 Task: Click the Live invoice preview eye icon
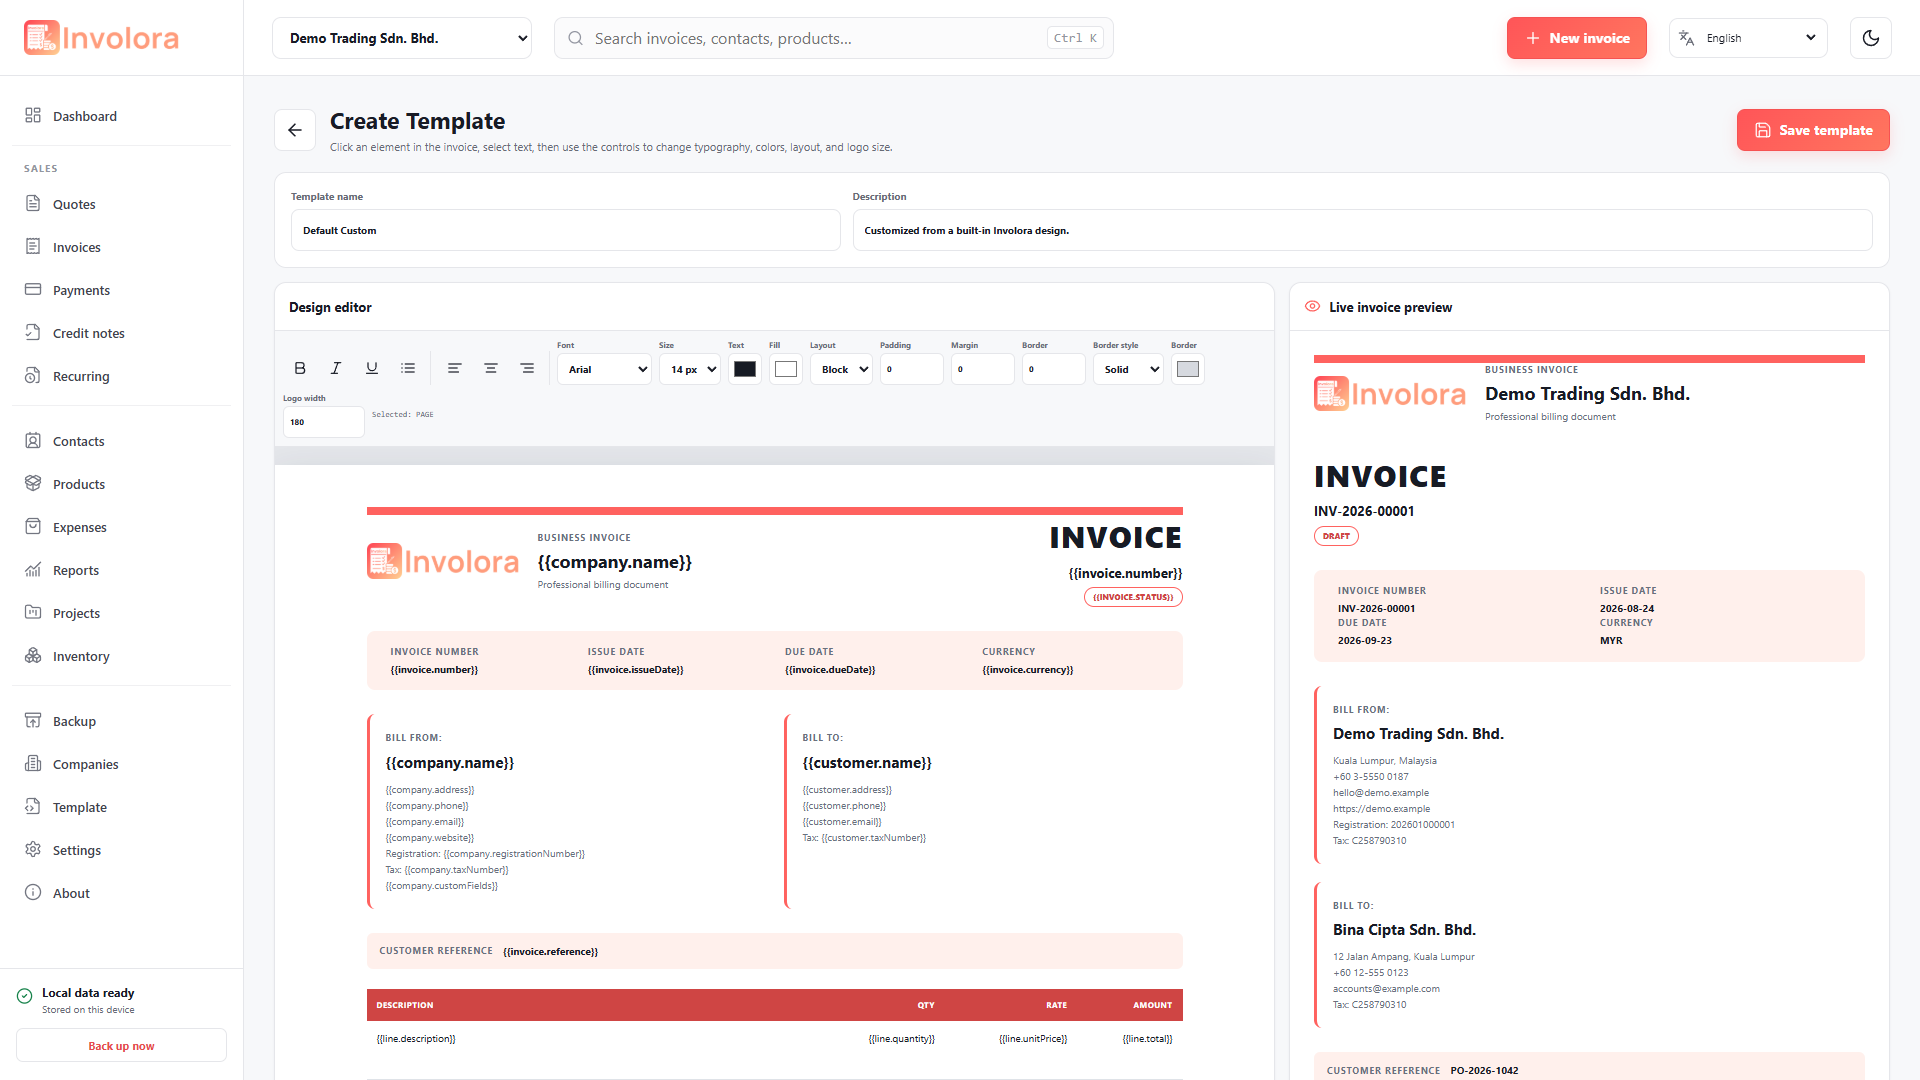click(1312, 307)
